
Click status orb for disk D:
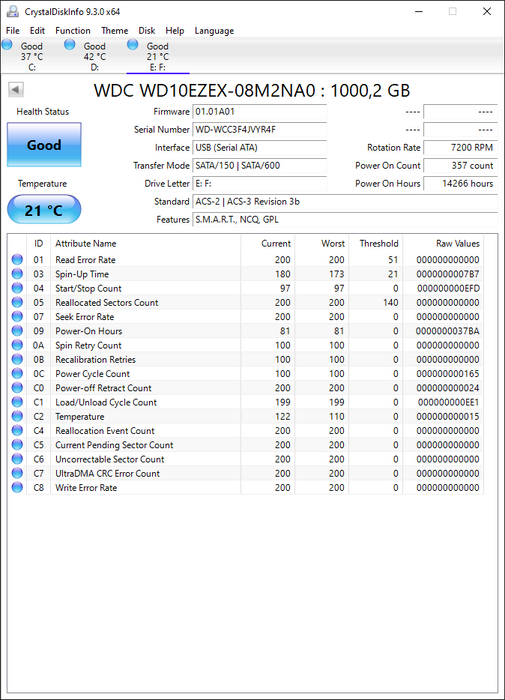[x=70, y=44]
